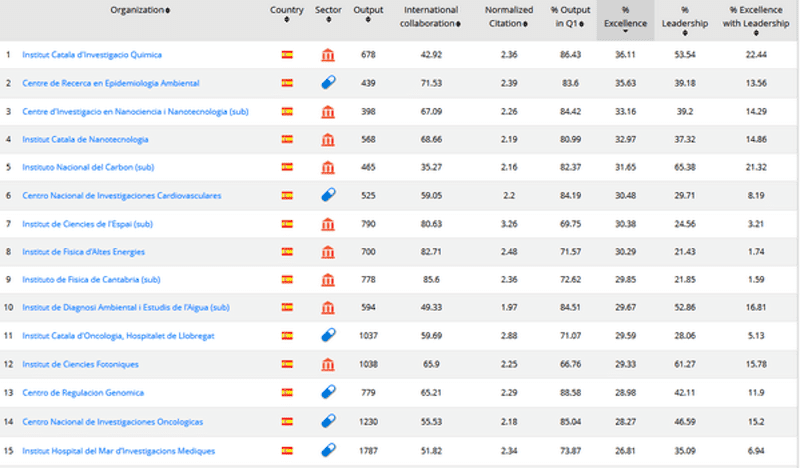Open Institut Hospital del Mar d'Investigacions Mediques link

click(x=118, y=451)
